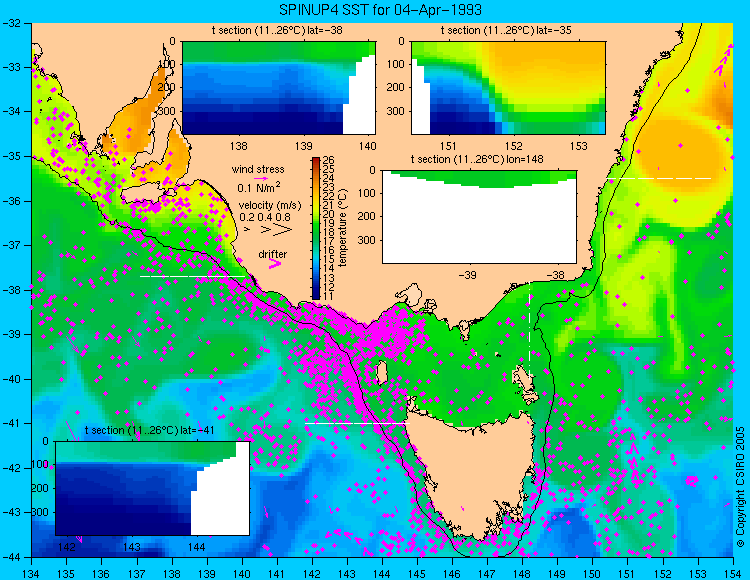This screenshot has width=750, height=580.
Task: Click the white section line west of Tasmania
Action: (x=357, y=423)
